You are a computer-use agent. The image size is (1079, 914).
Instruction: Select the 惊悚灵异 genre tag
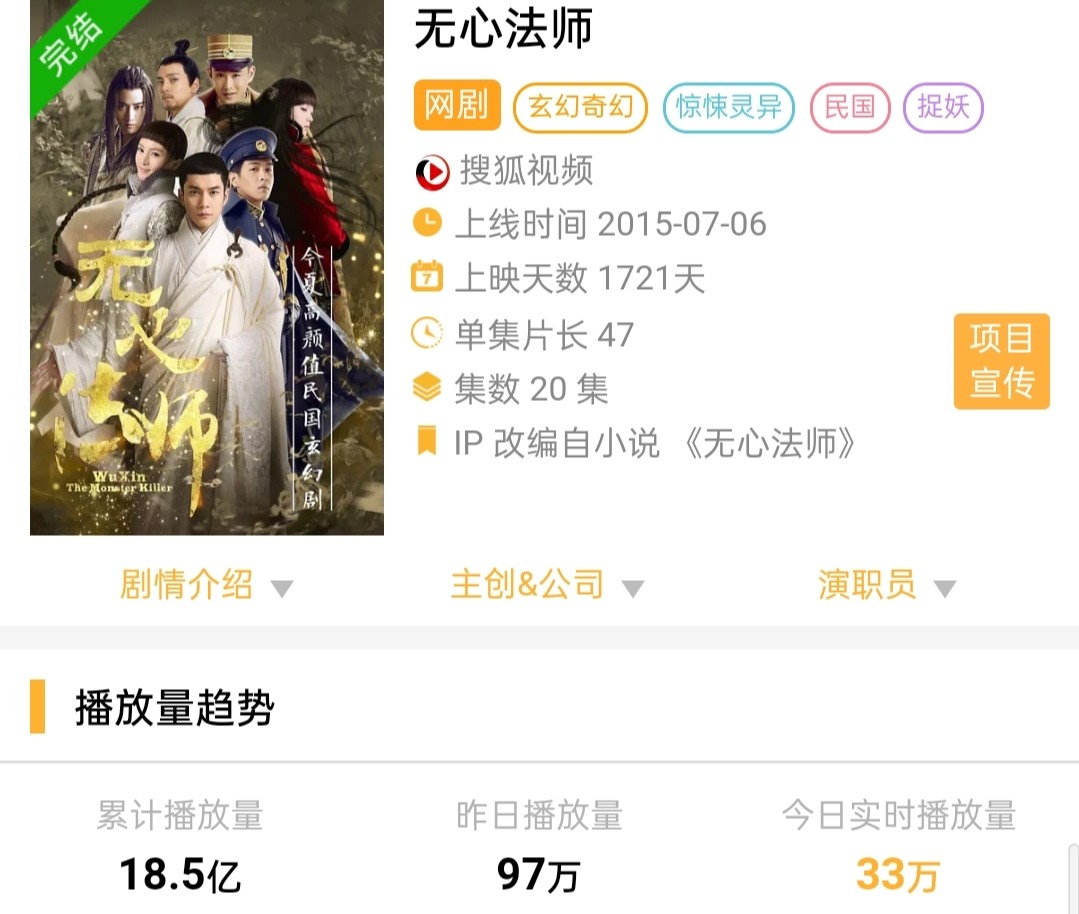[x=729, y=107]
